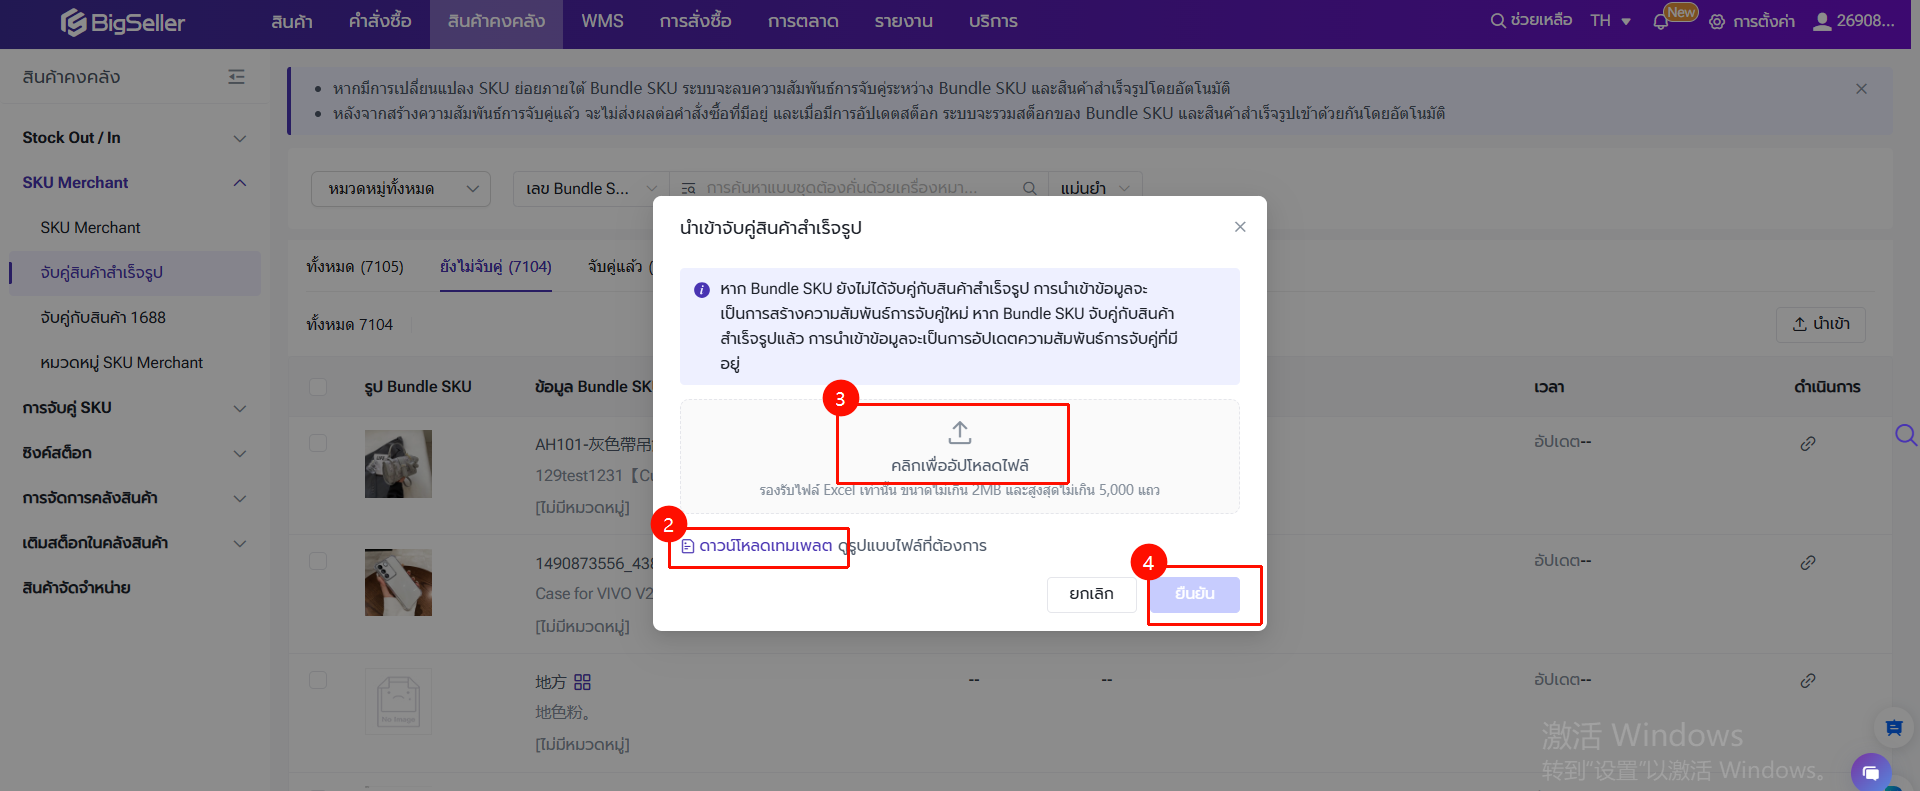Click the BigSeller logo

123,22
